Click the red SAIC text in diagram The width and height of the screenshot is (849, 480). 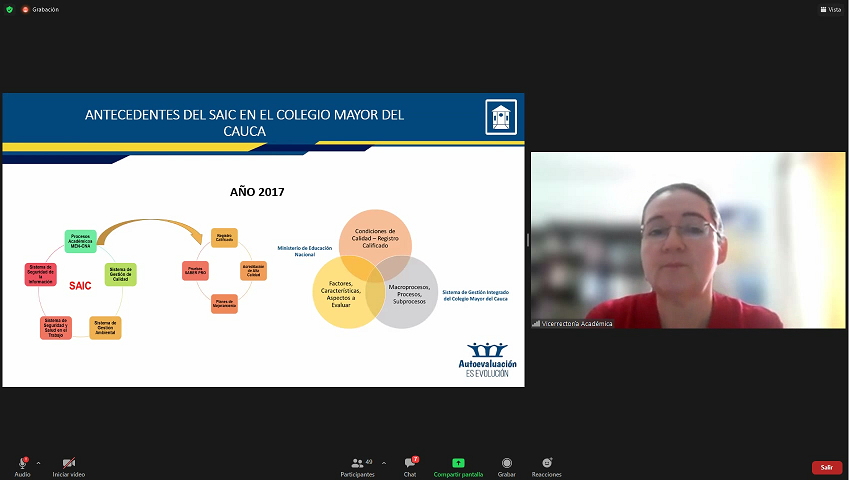coord(80,286)
